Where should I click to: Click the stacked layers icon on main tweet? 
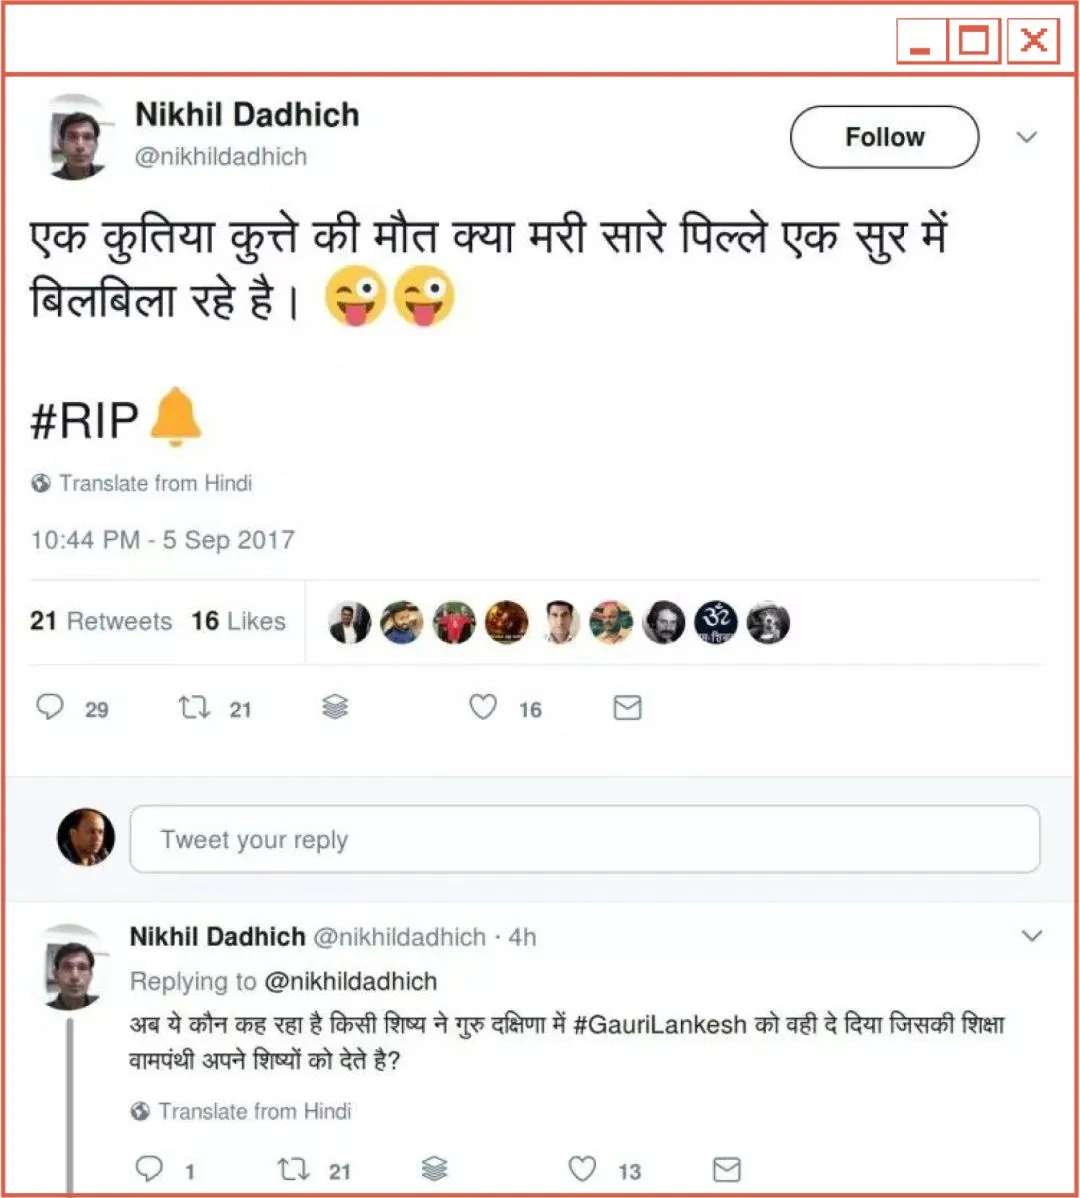coord(335,707)
